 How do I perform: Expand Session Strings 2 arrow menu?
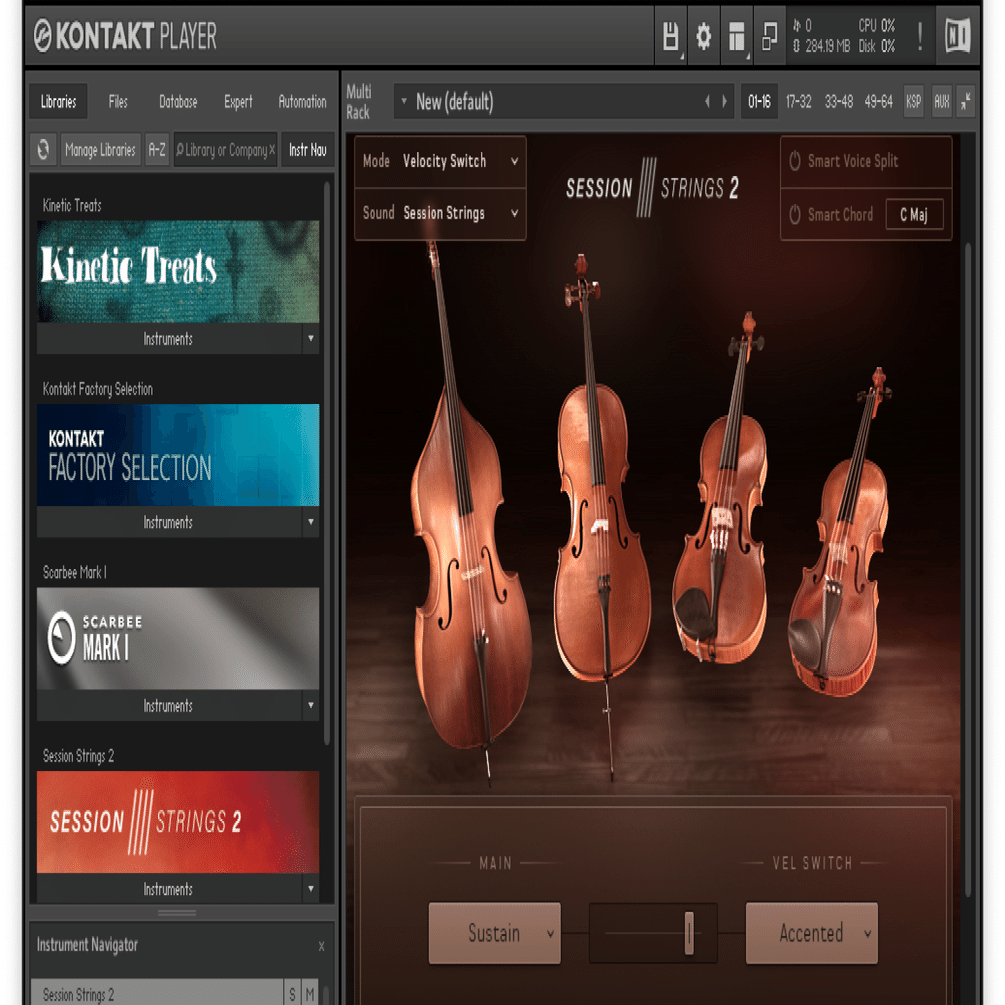tap(311, 889)
